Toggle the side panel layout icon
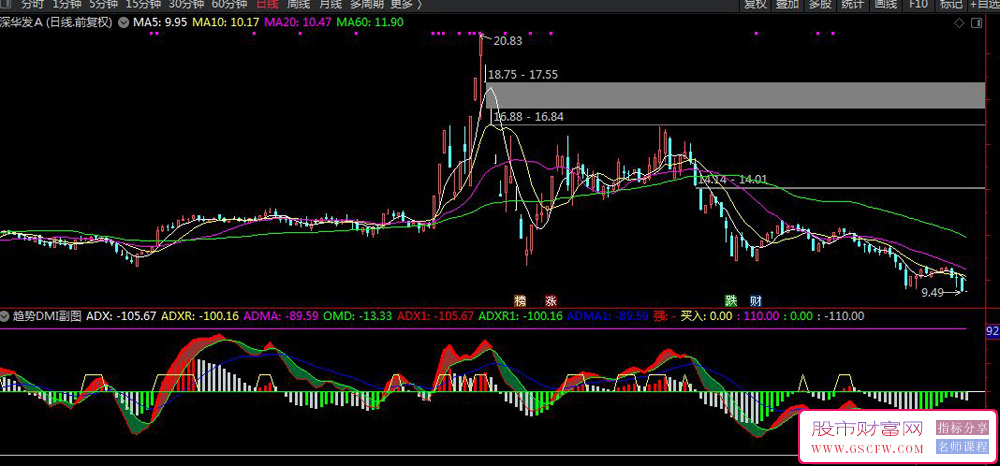1000x466 pixels. click(x=976, y=24)
